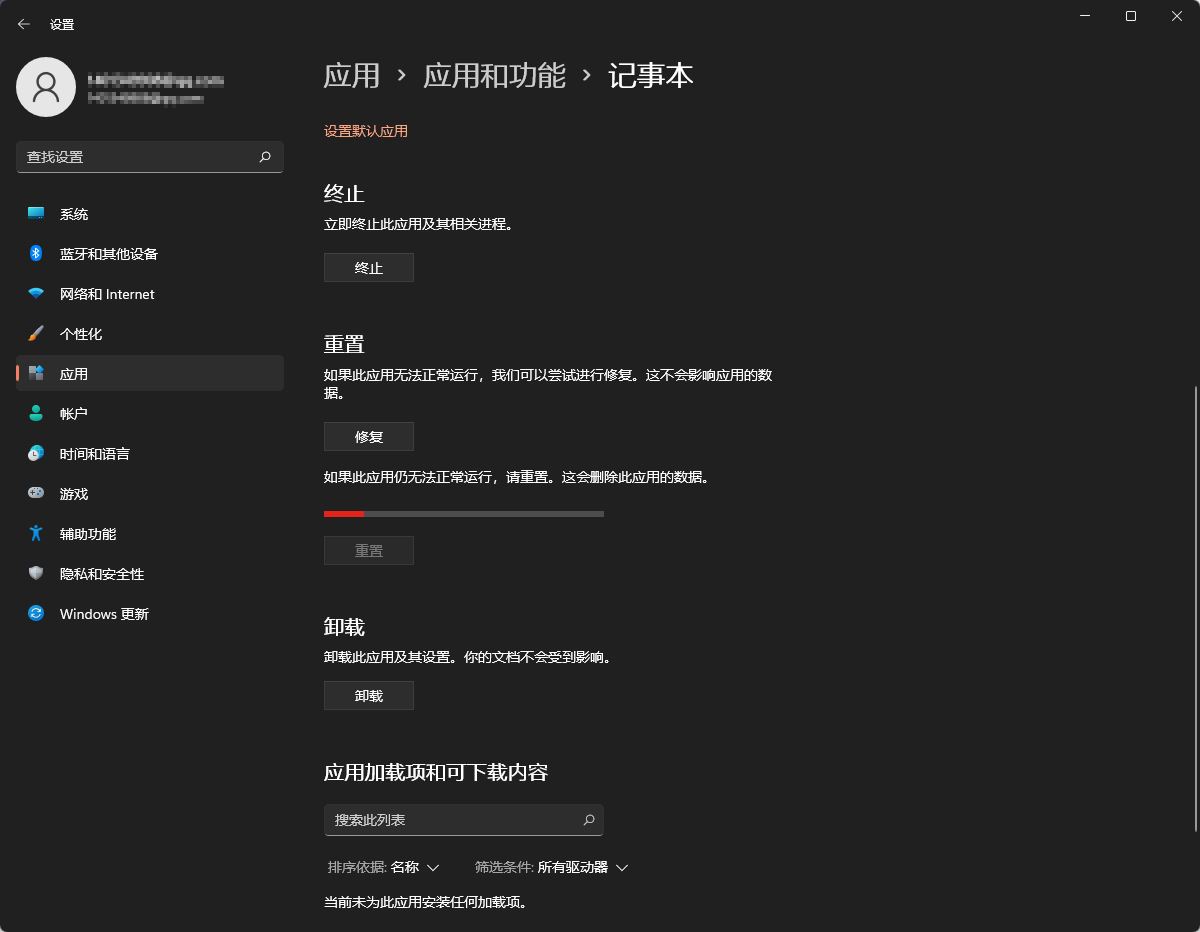This screenshot has height=932, width=1200.
Task: Open Windows 更新 from the sidebar
Action: pos(35,613)
